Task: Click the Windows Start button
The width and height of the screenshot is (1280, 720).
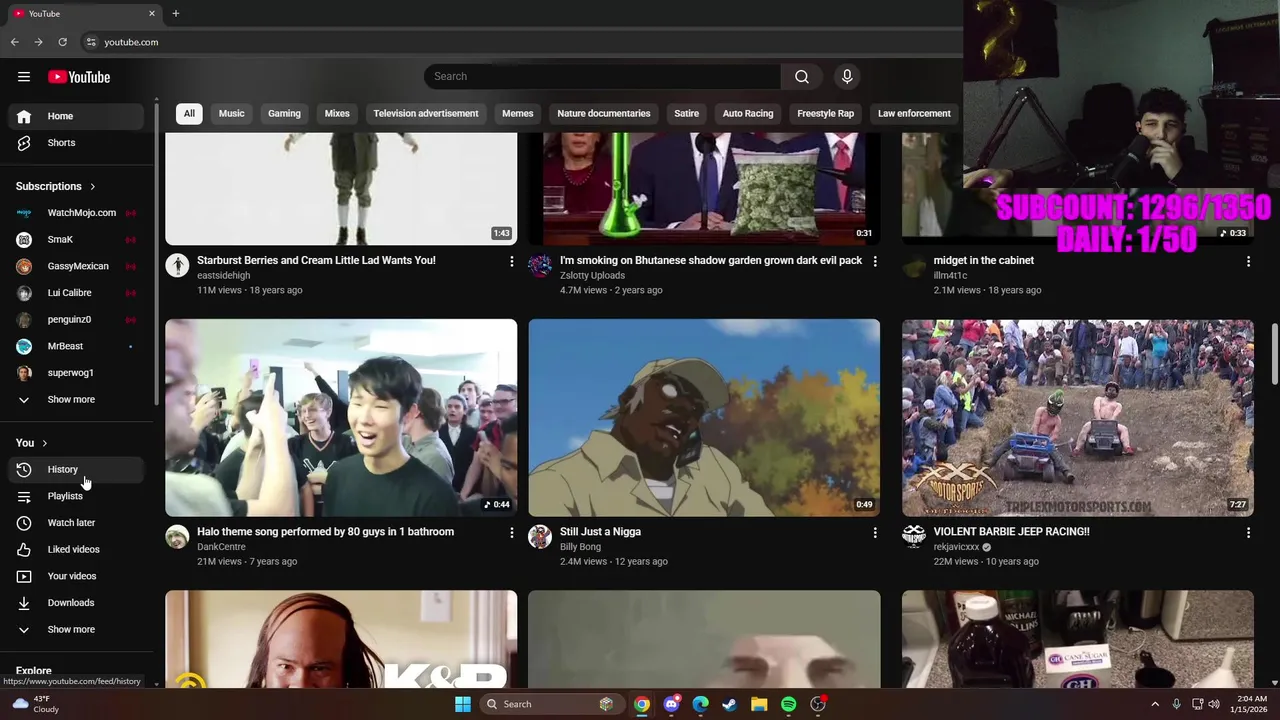Action: point(462,704)
